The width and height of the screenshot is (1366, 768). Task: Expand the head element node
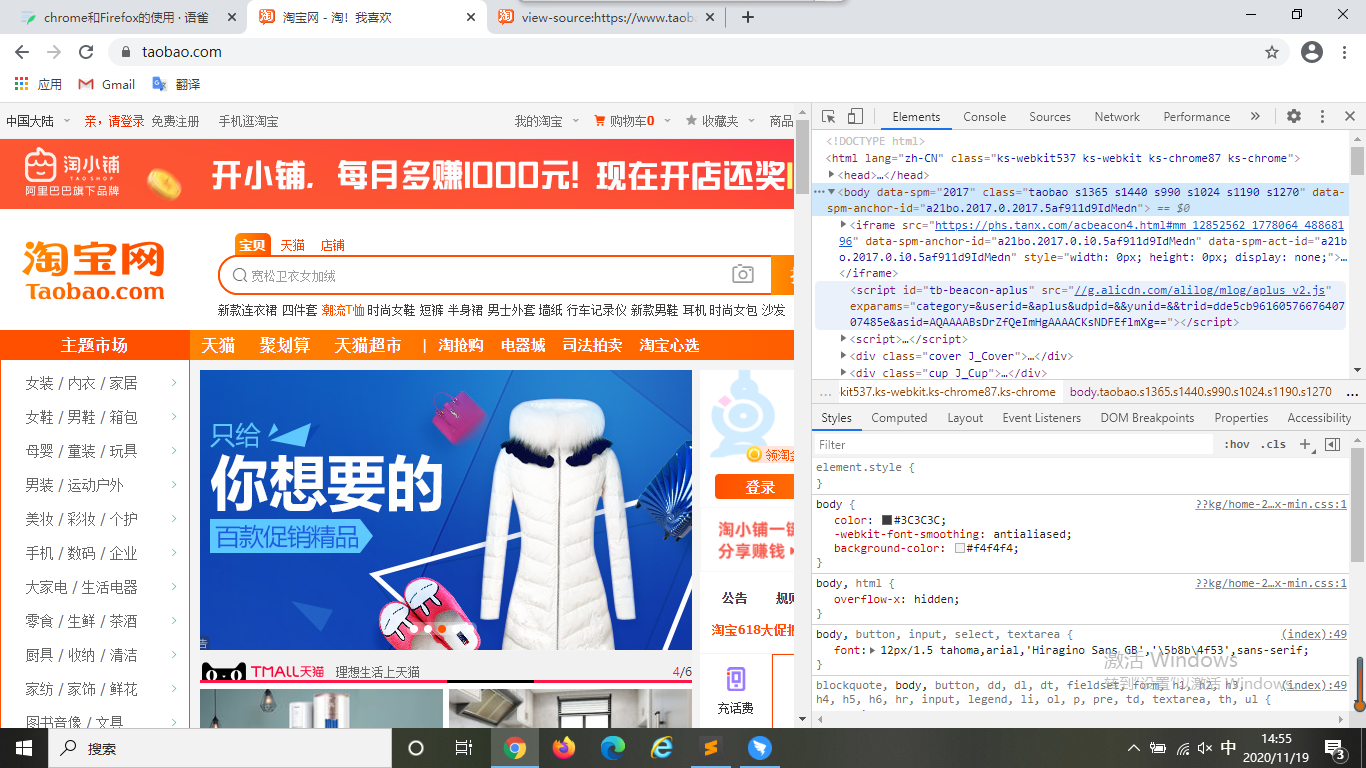coord(831,175)
